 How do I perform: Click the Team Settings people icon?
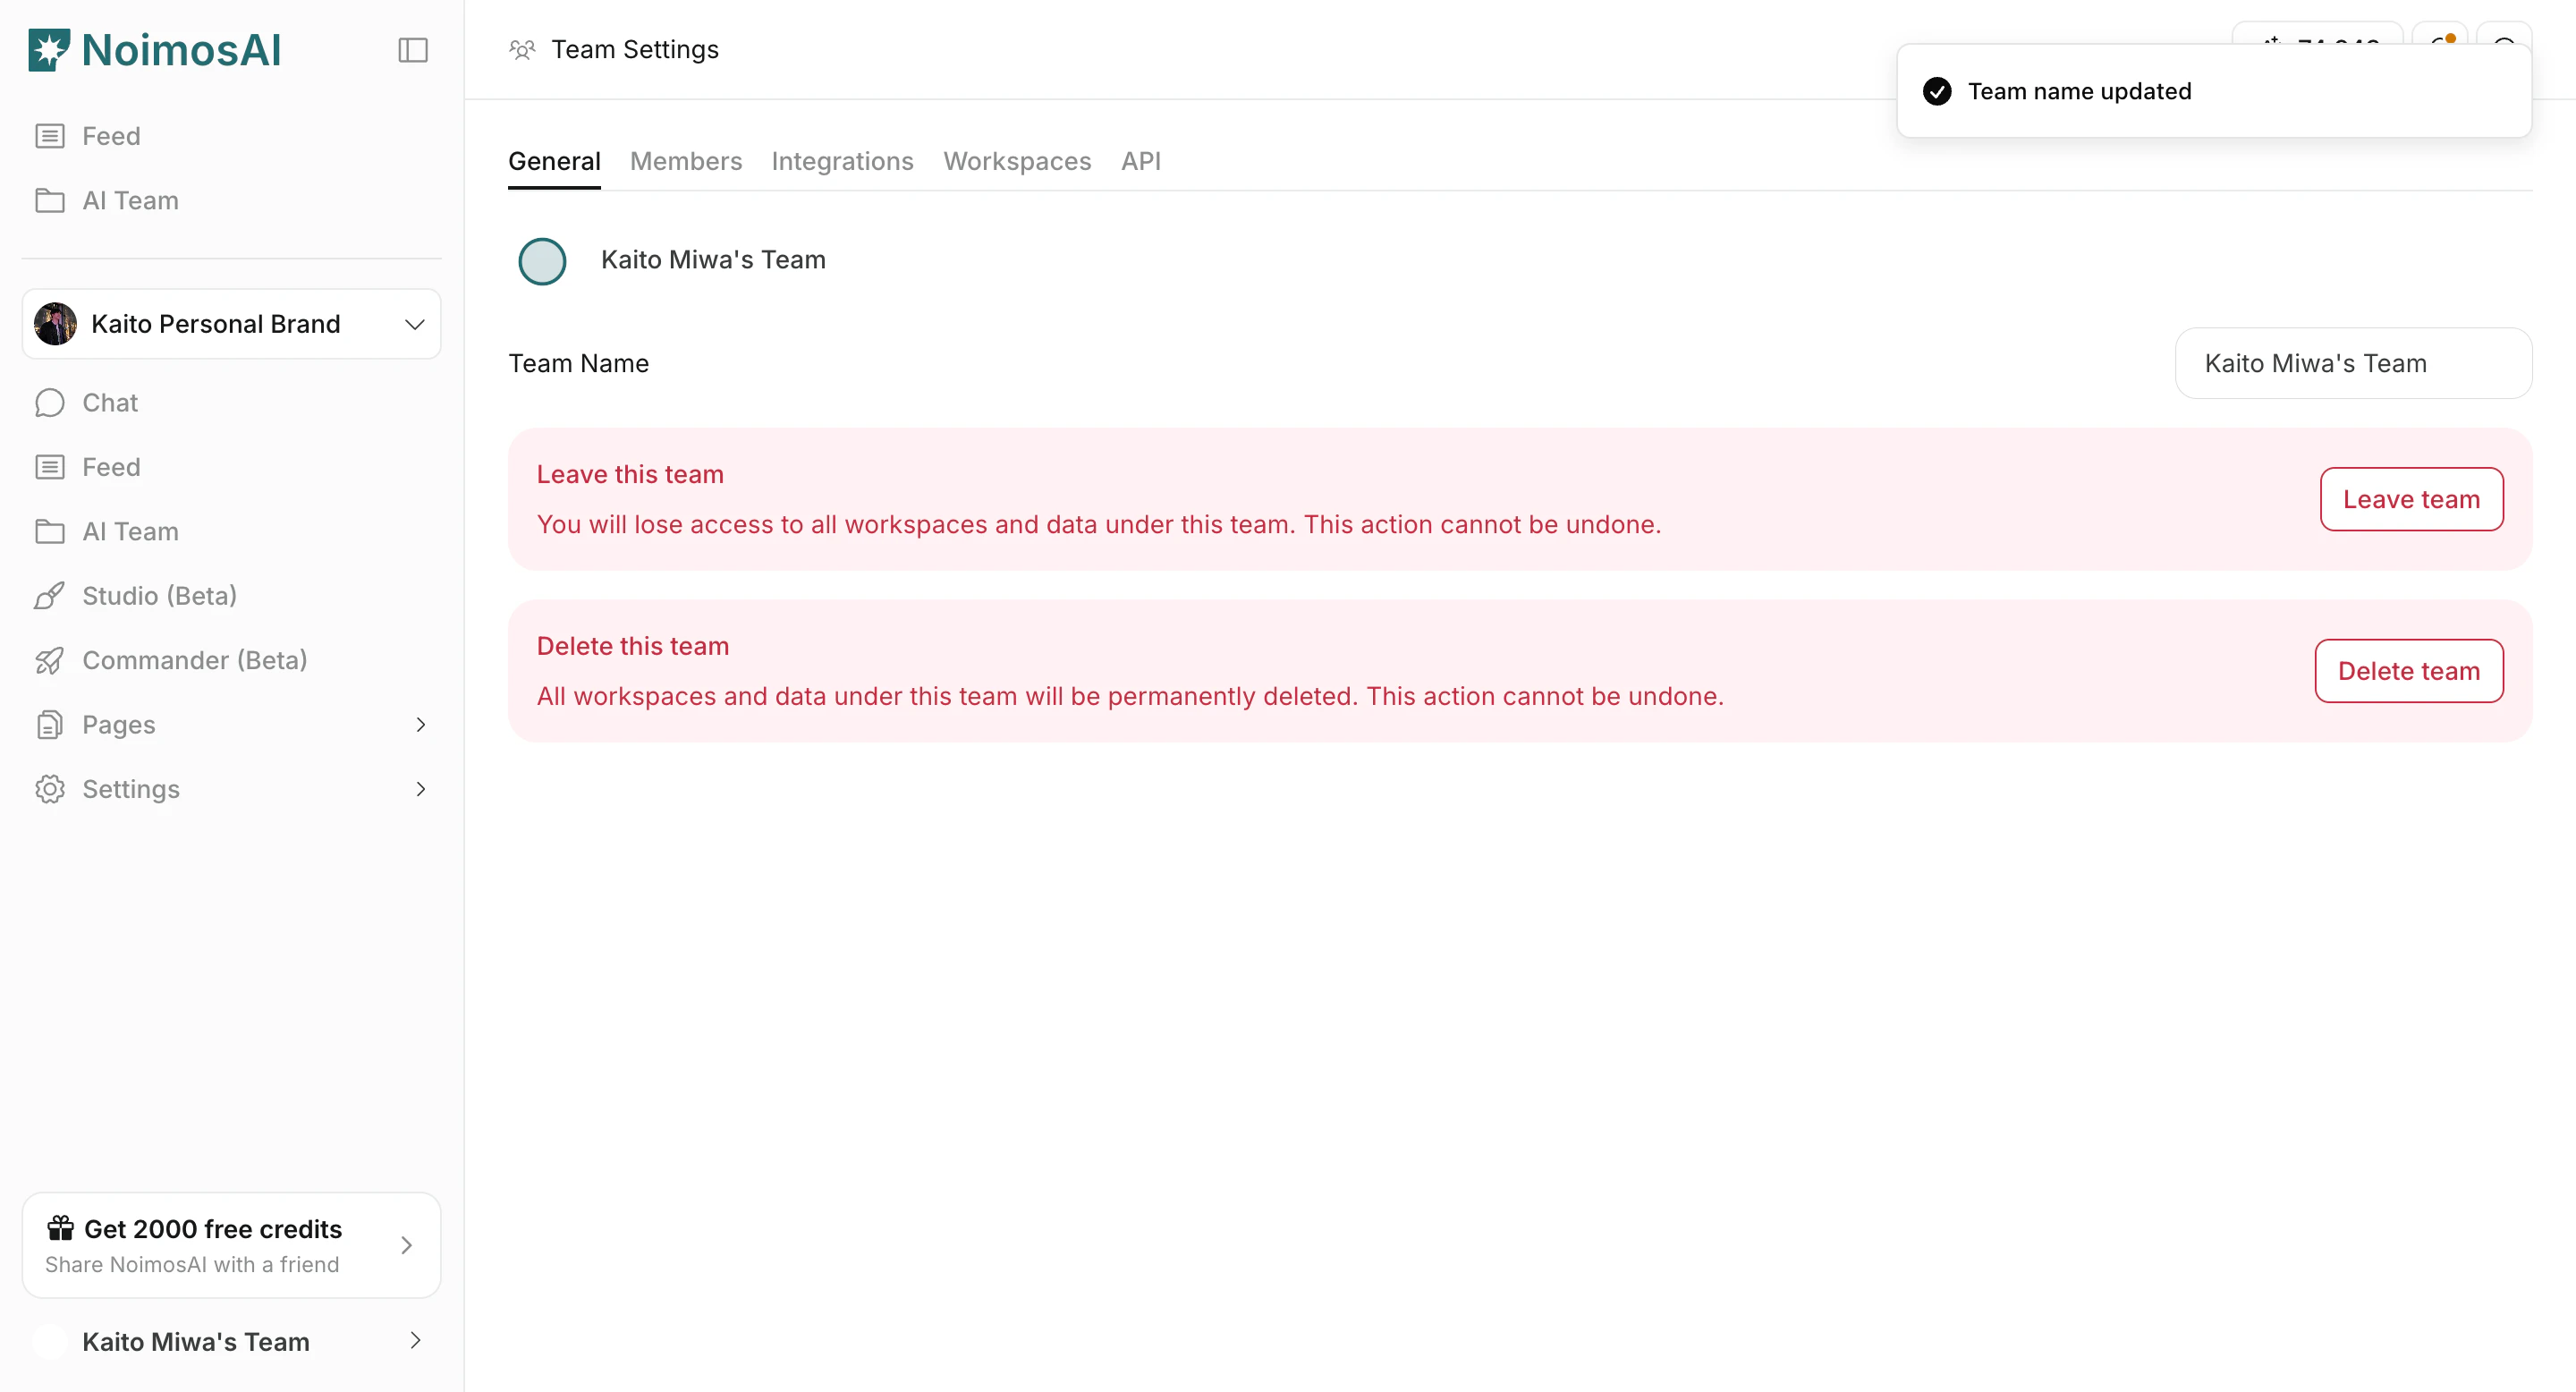coord(522,50)
